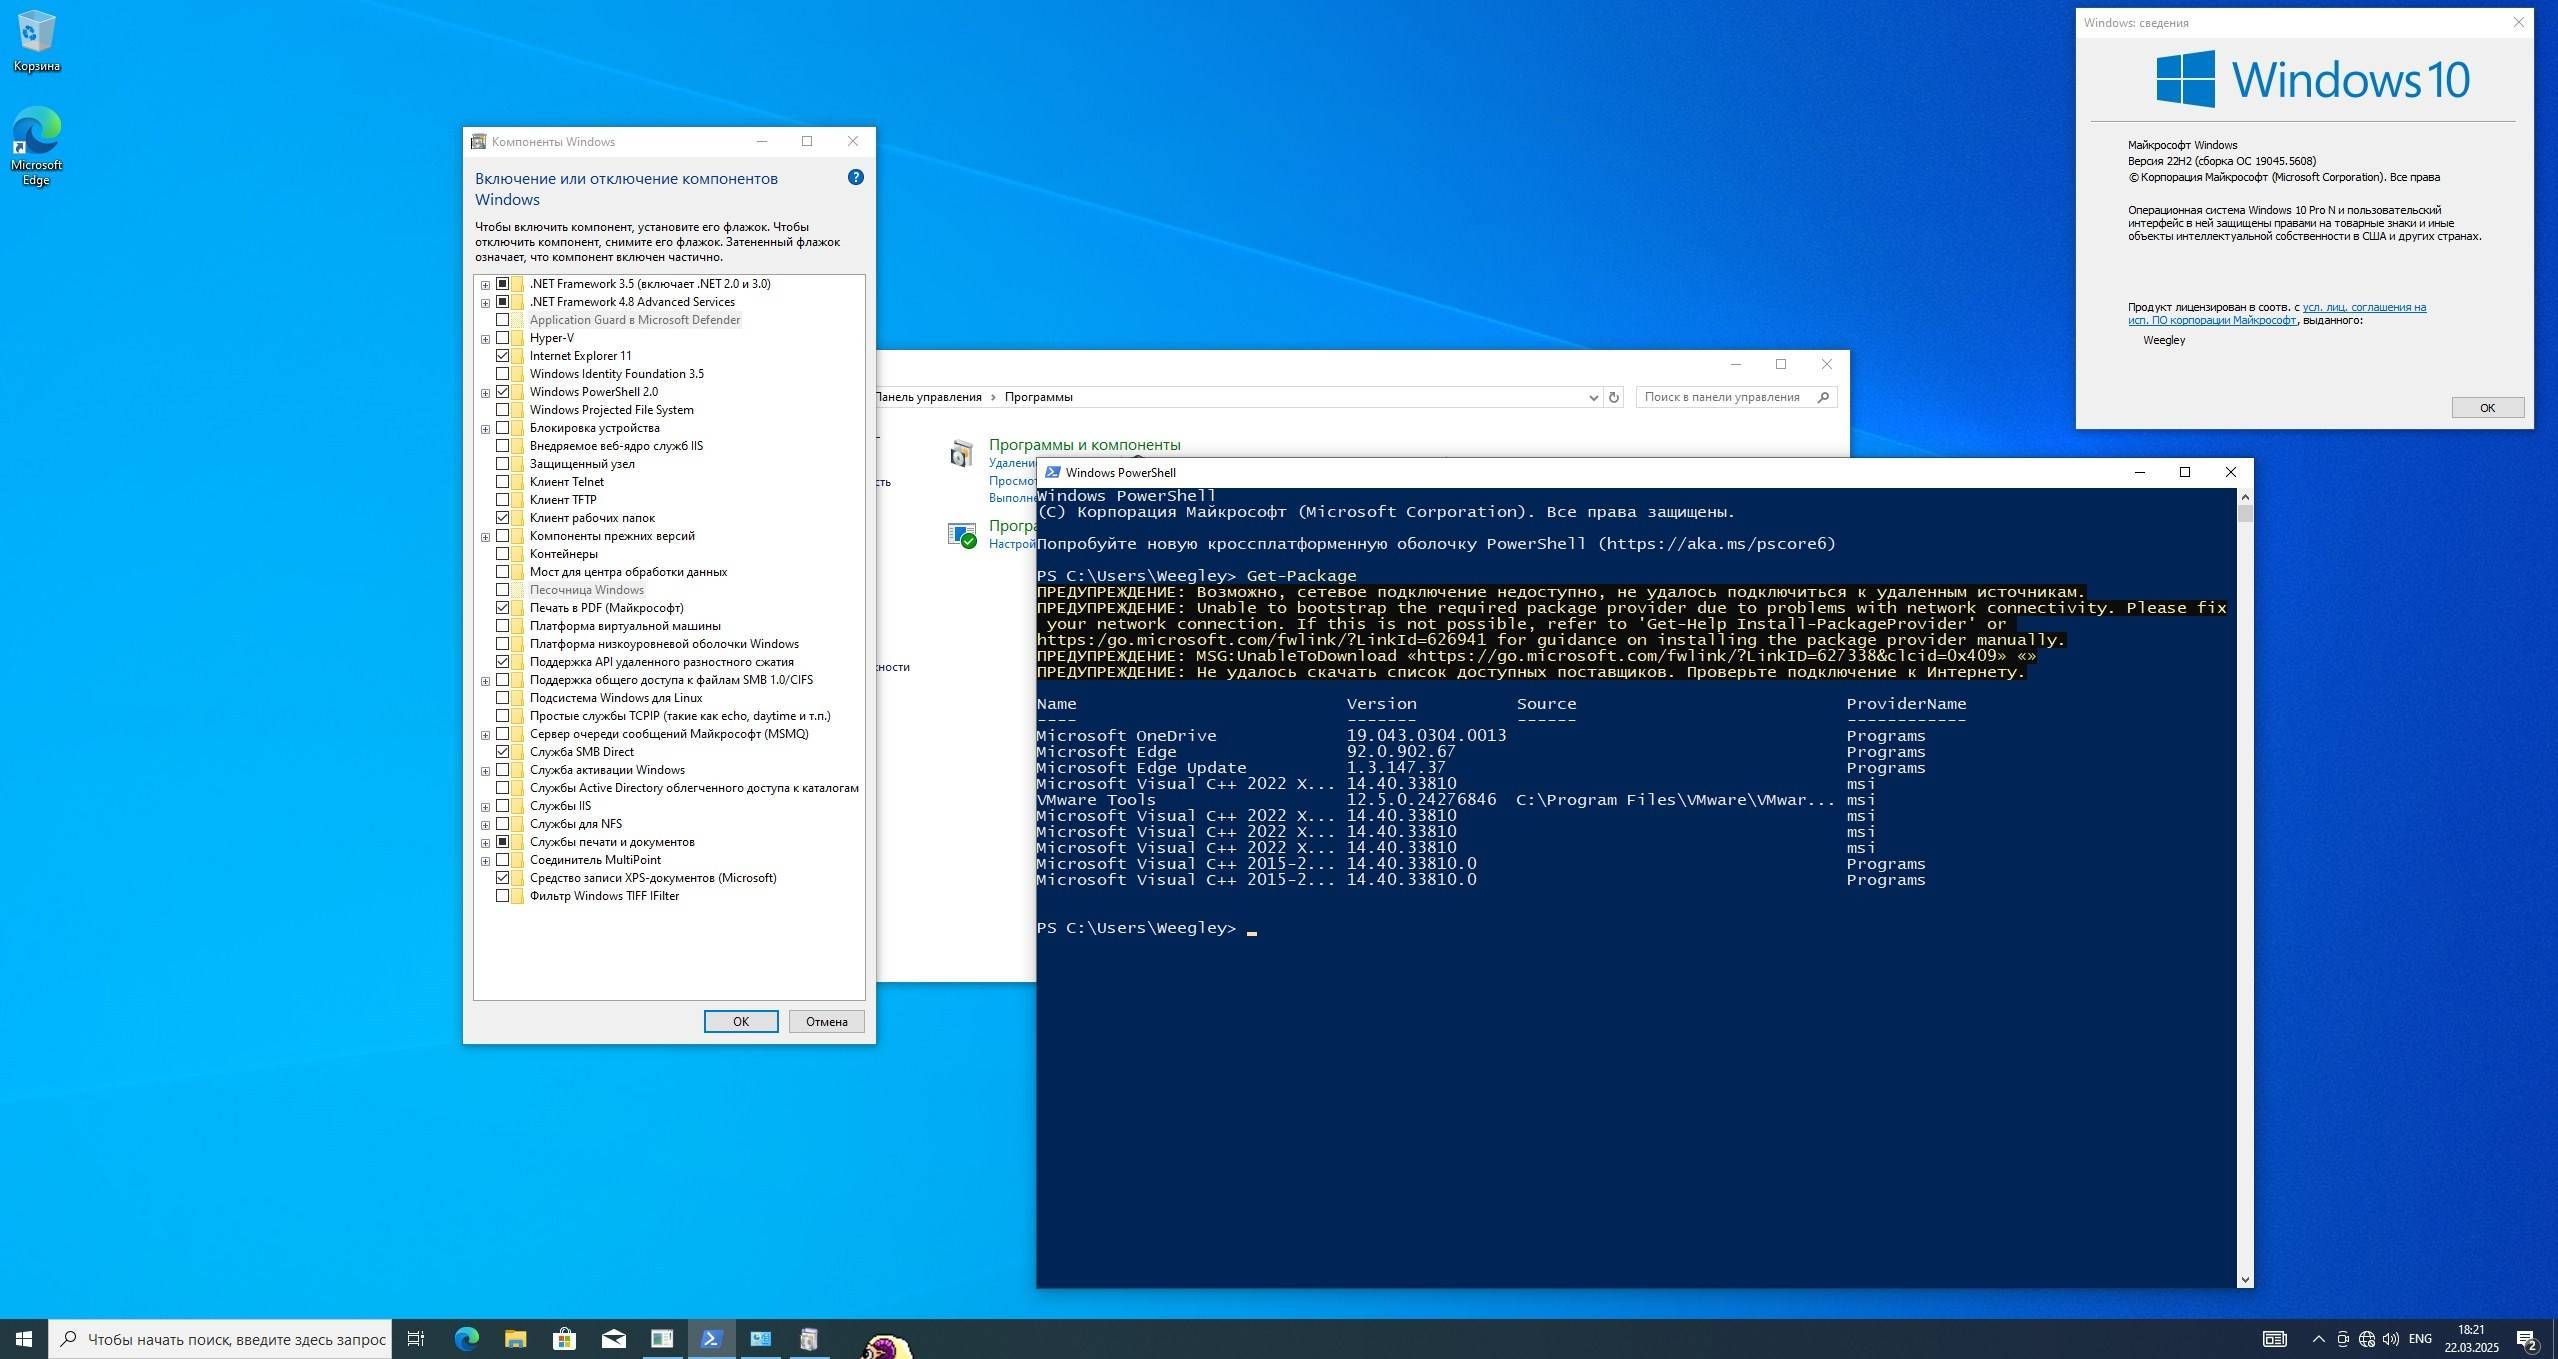
Task: Click the Control Panel search field
Action: click(x=1722, y=397)
